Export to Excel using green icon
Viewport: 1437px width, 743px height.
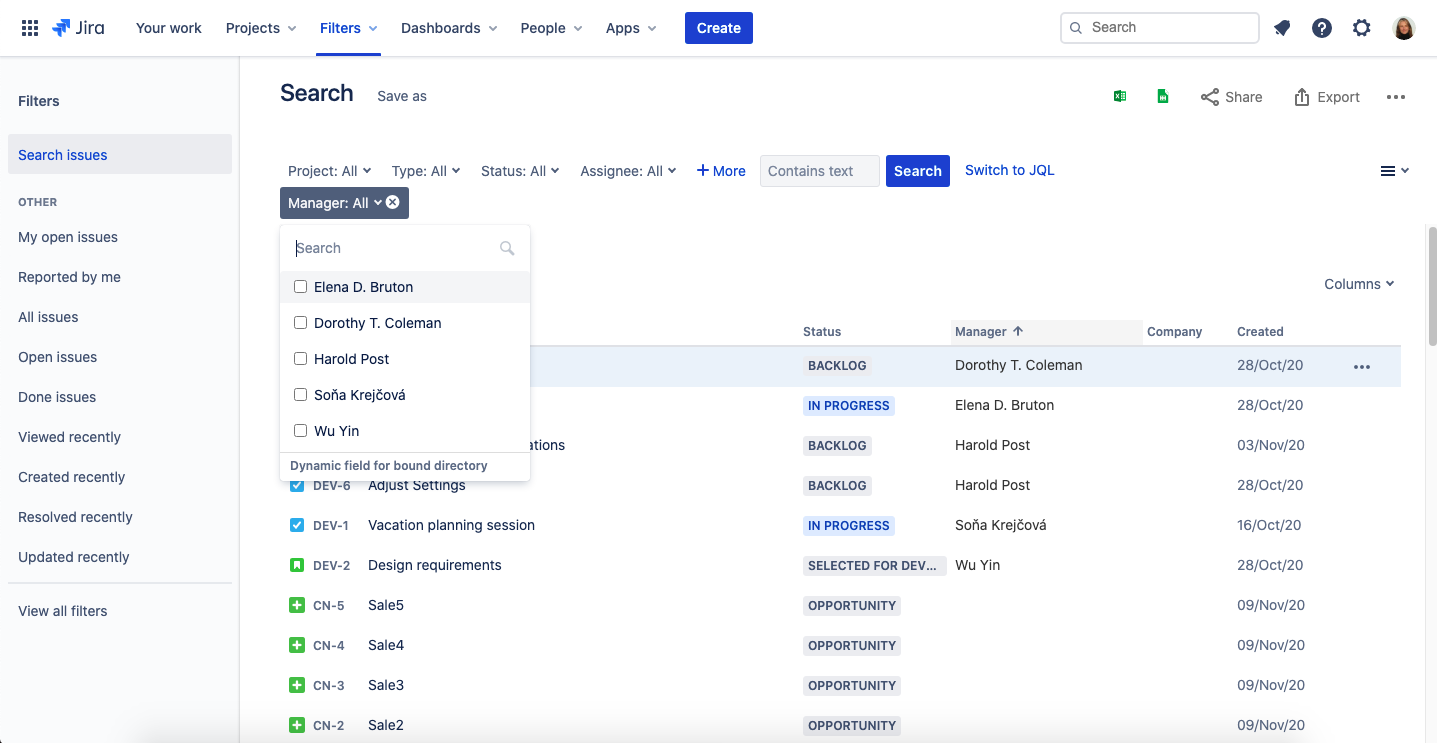pos(1120,97)
